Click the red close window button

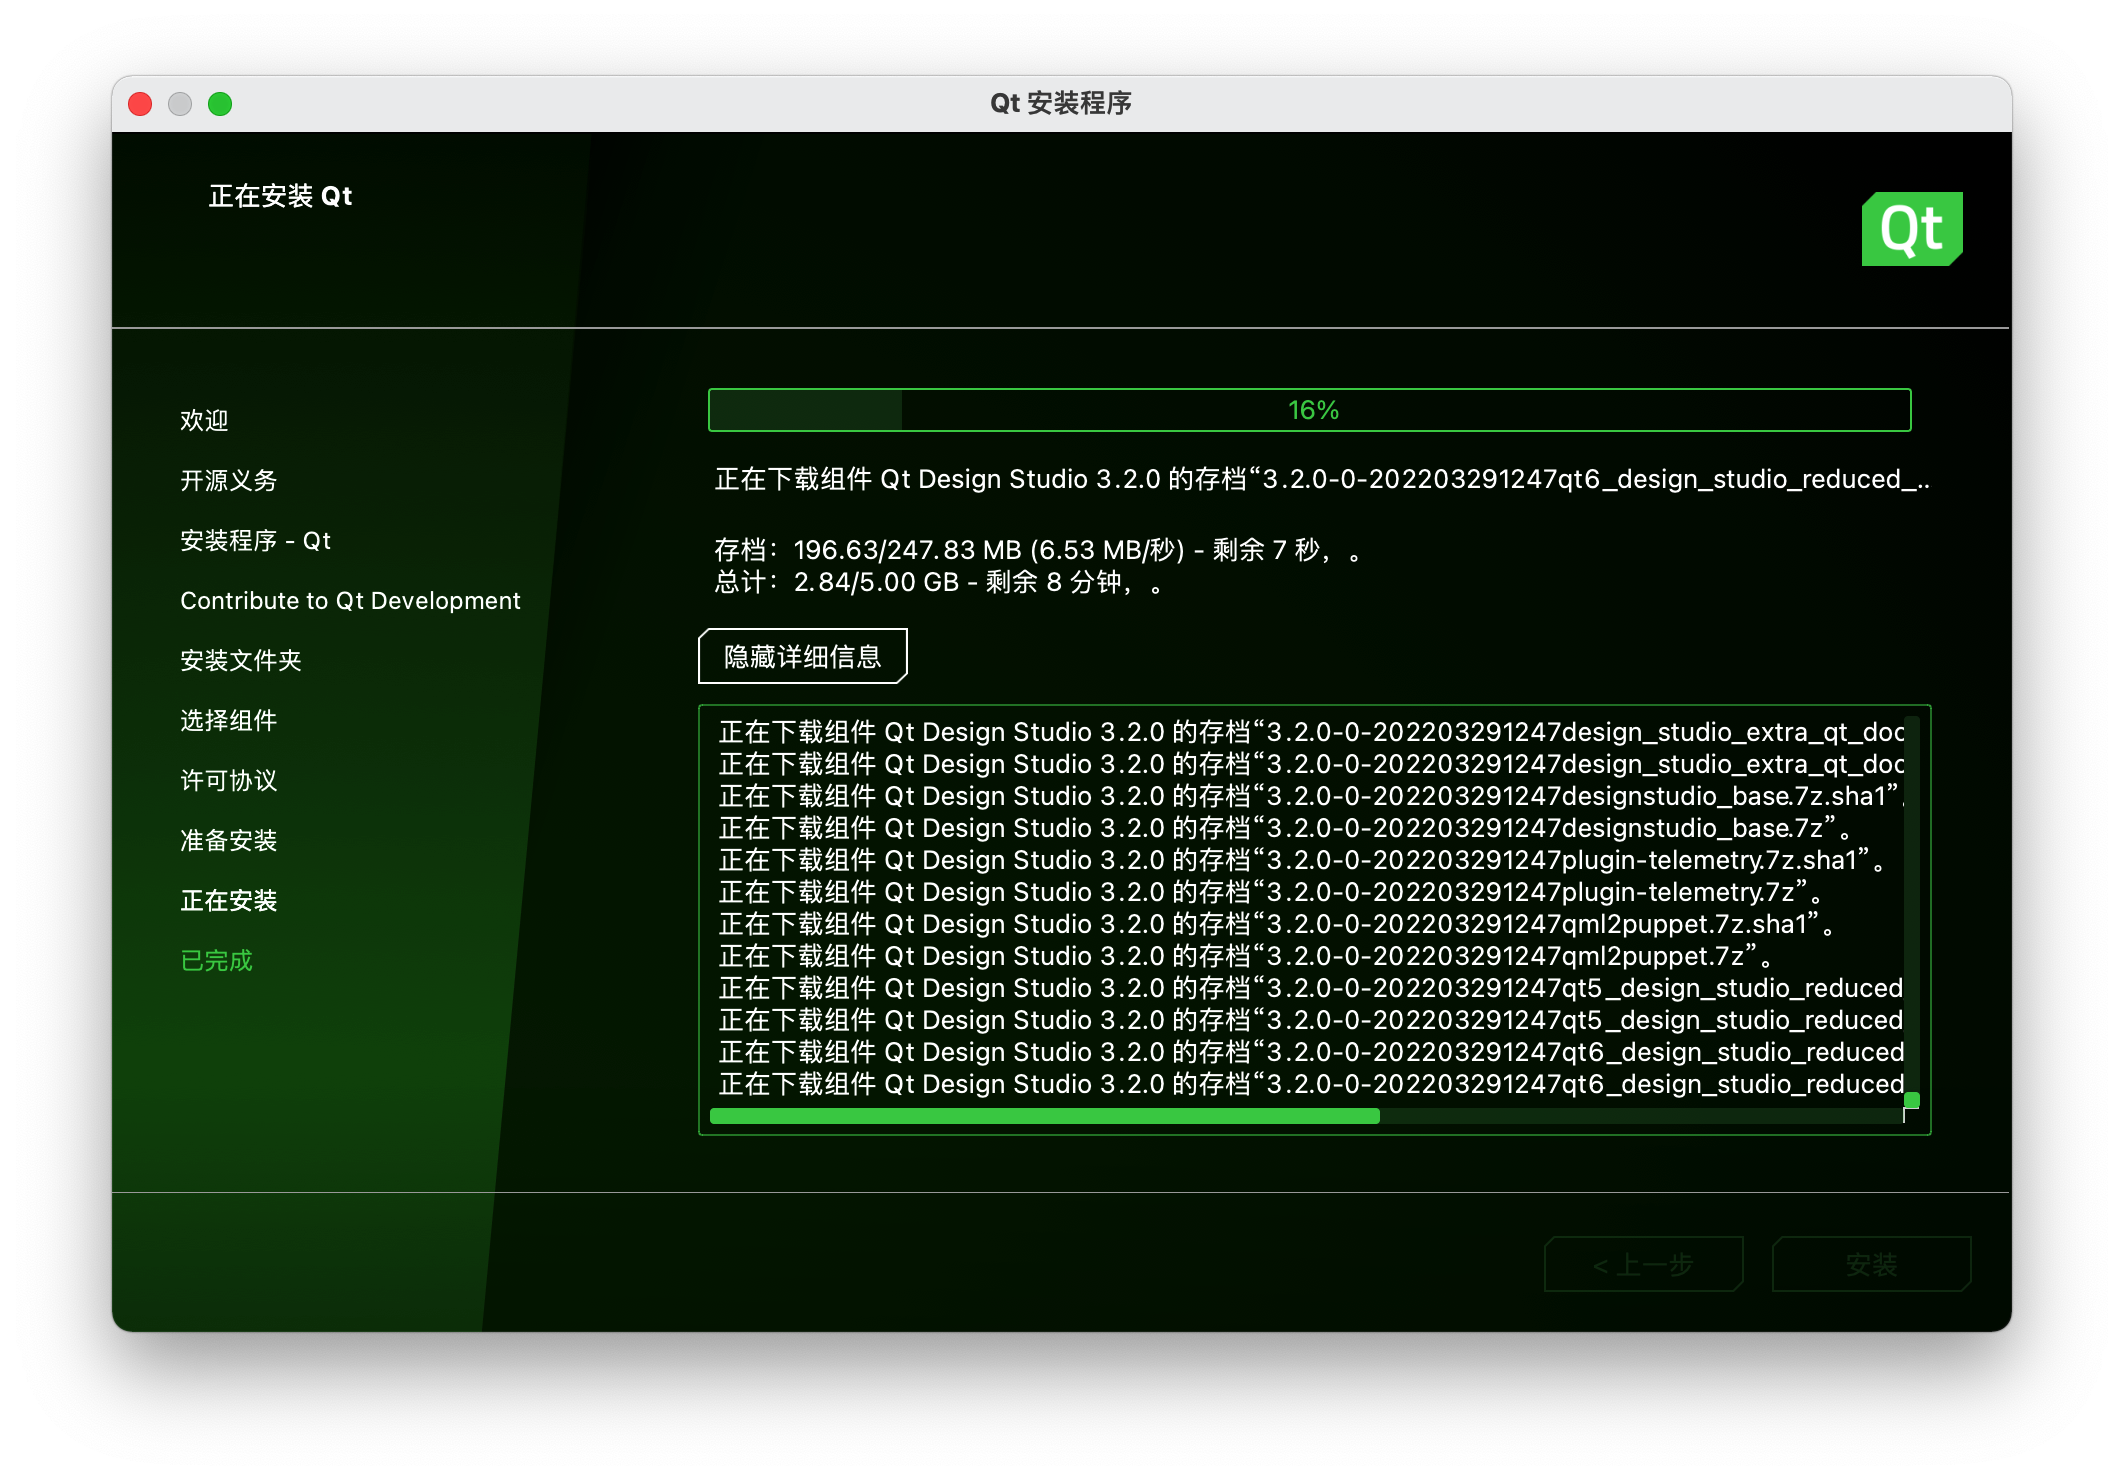click(141, 104)
